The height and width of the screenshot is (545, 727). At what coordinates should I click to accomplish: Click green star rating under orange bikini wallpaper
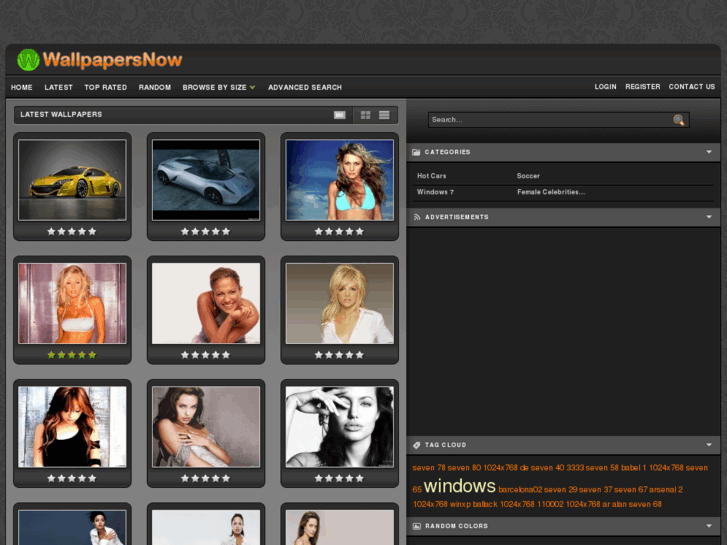click(72, 355)
